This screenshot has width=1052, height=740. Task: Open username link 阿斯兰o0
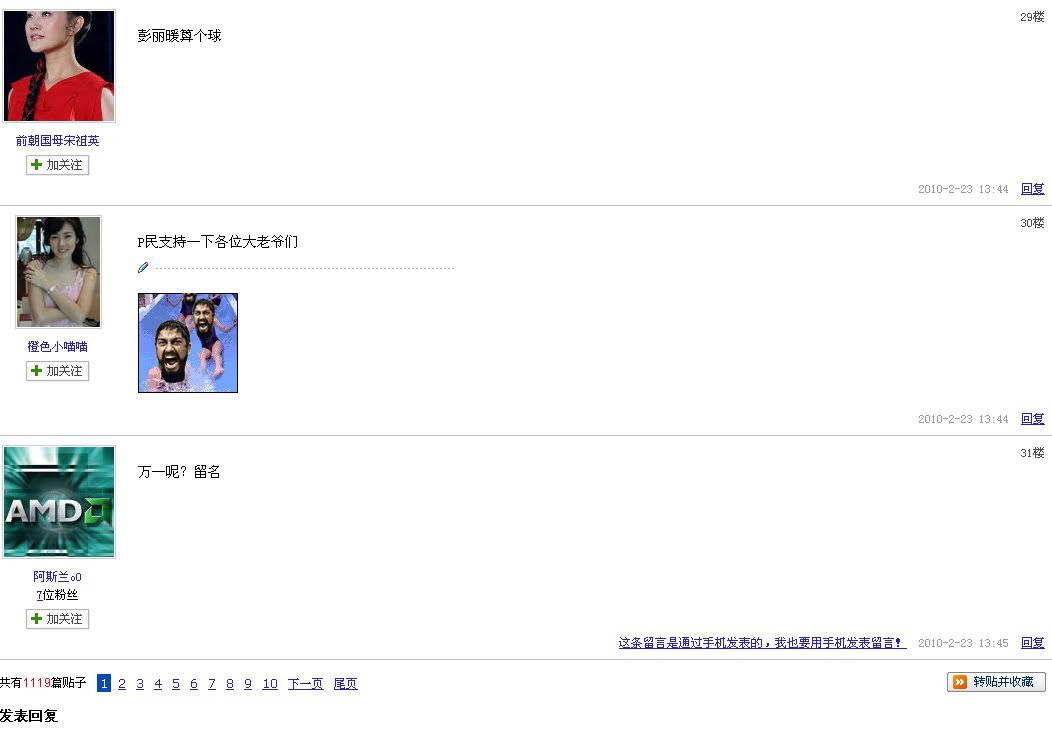[x=57, y=577]
